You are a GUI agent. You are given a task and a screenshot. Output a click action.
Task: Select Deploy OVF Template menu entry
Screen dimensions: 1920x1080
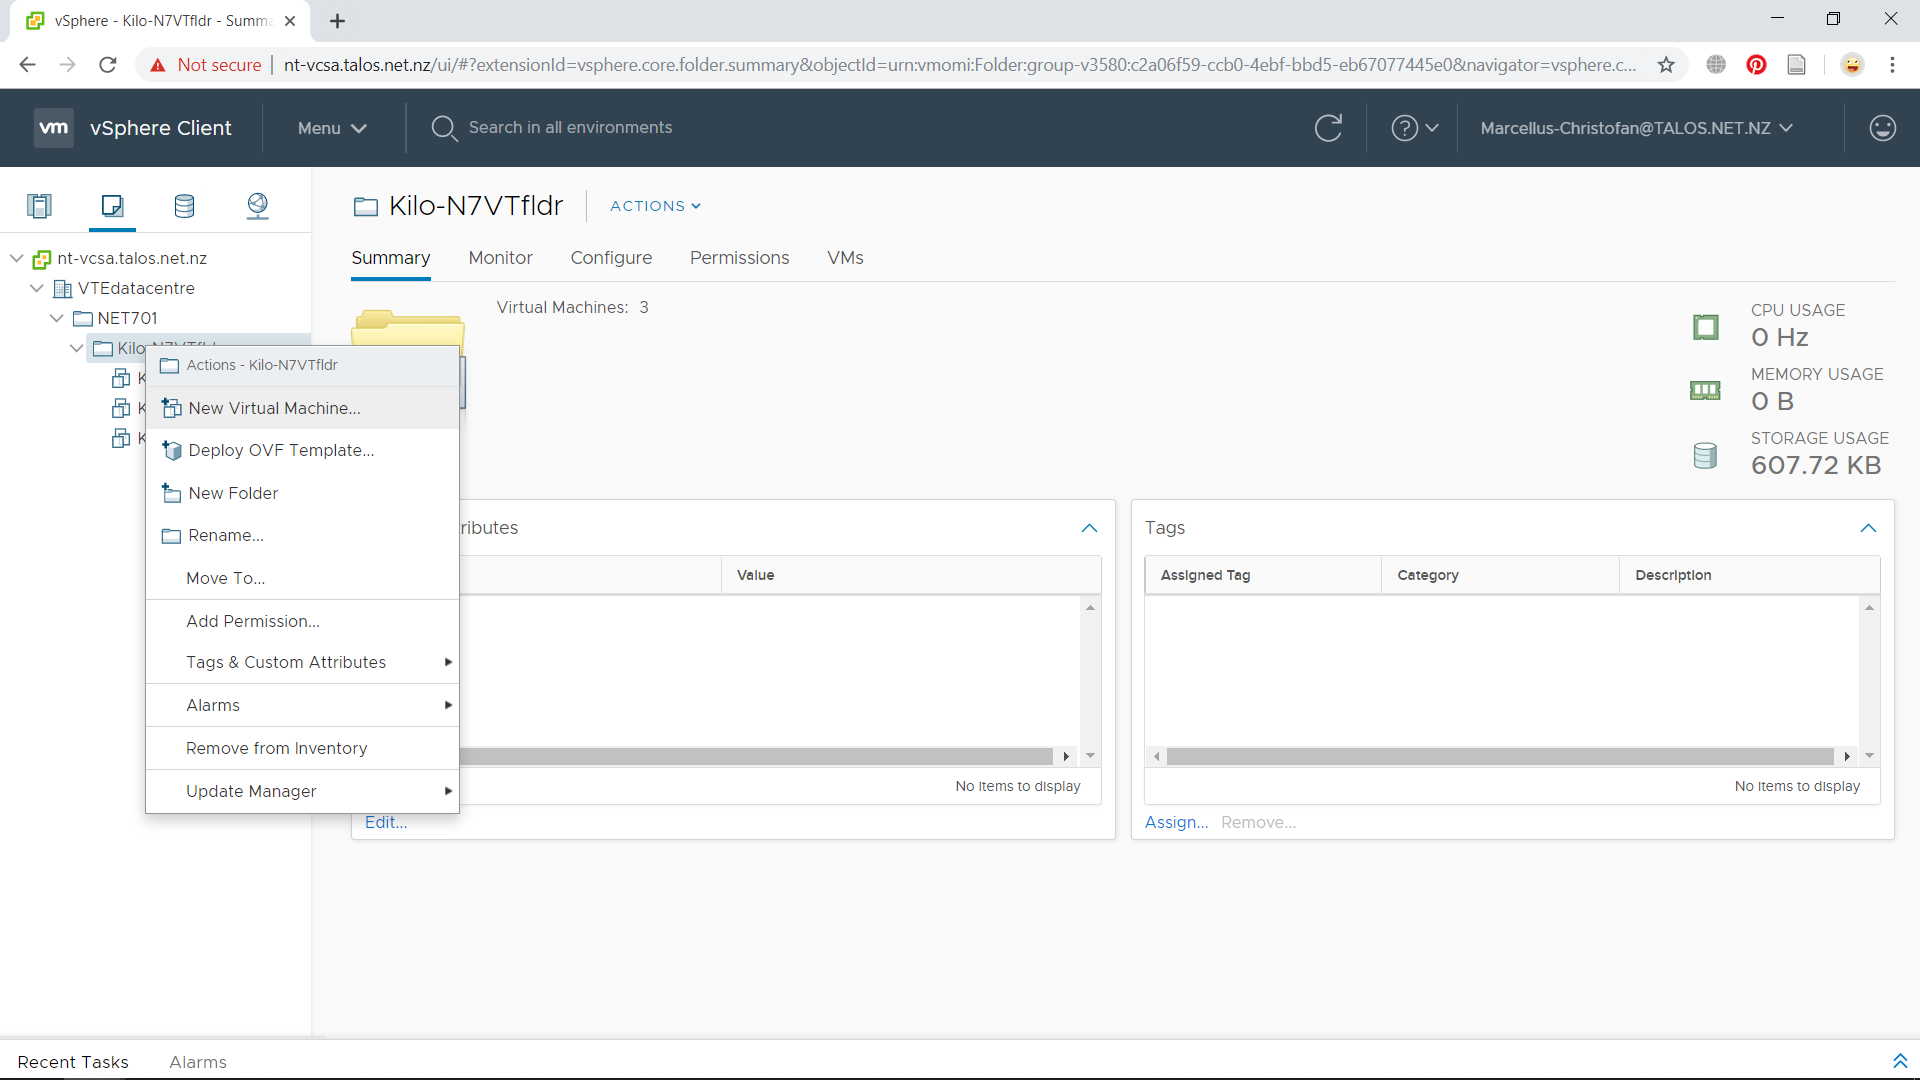(281, 450)
